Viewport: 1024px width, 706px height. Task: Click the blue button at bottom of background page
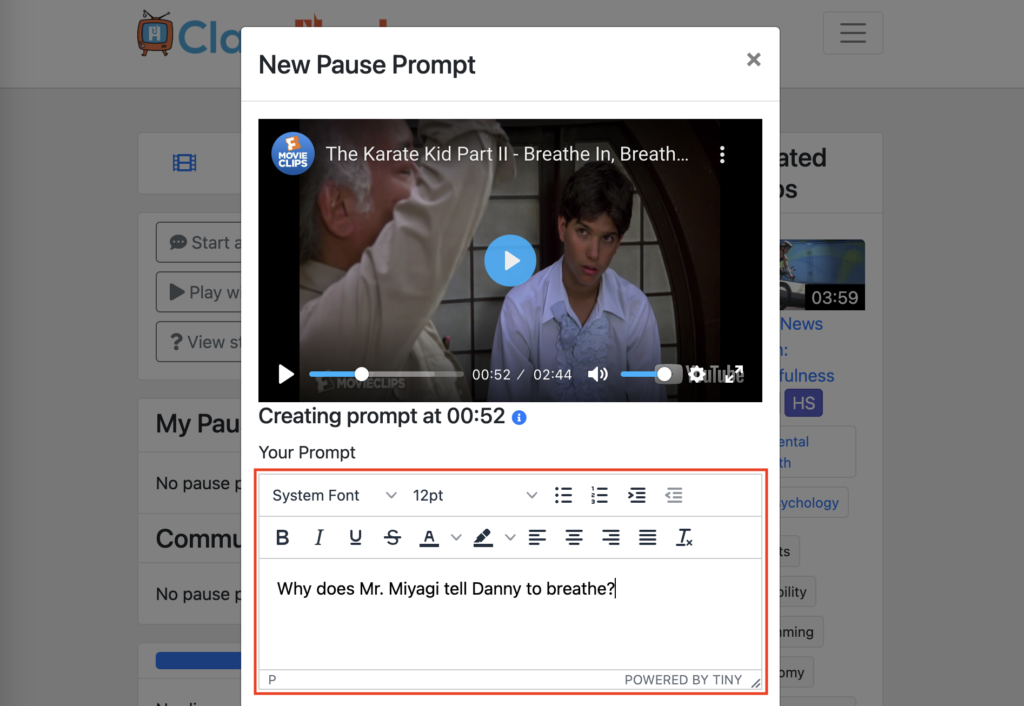199,660
